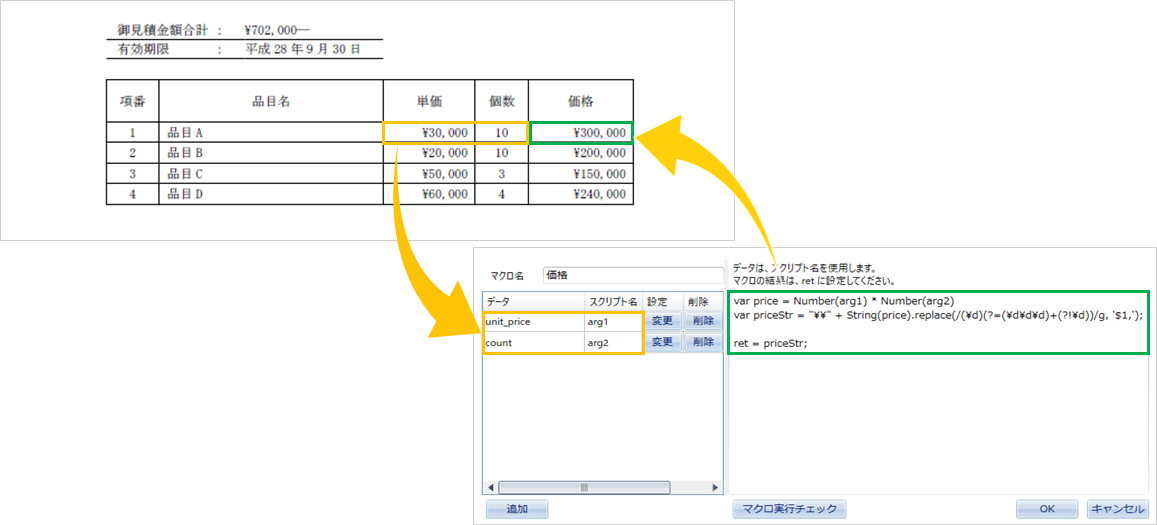The height and width of the screenshot is (525, 1157).
Task: Click the ¥60,000 unit price cell
Action: 429,194
